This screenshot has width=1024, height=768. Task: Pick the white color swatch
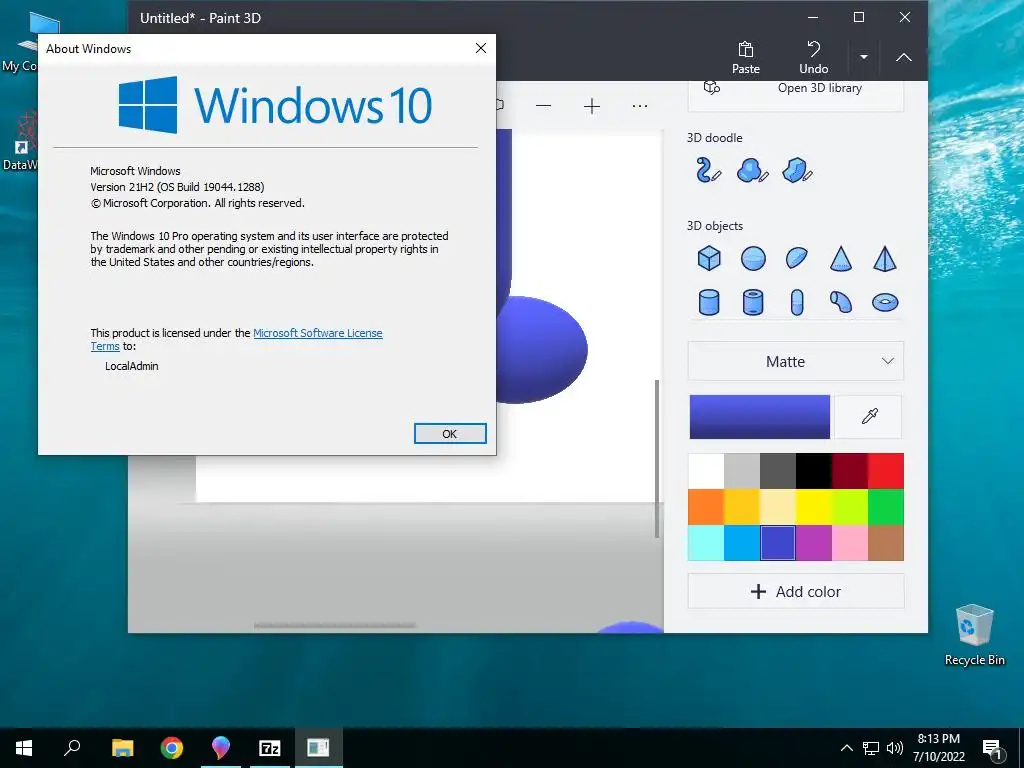[706, 471]
